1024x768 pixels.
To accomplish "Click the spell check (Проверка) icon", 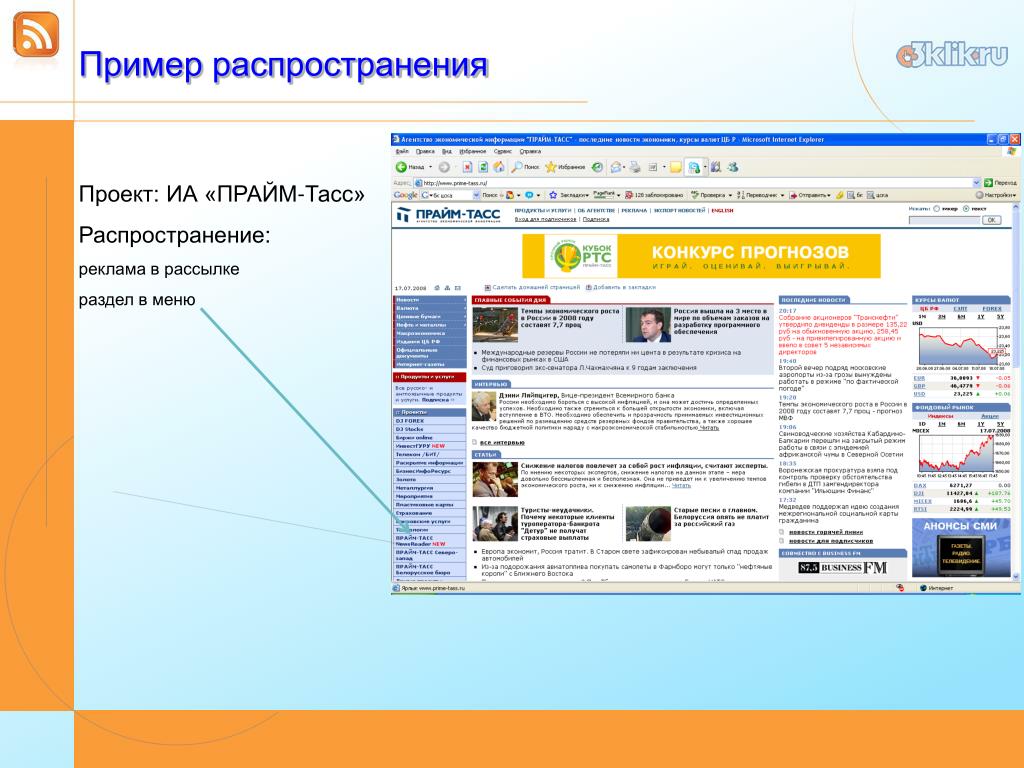I will (695, 195).
